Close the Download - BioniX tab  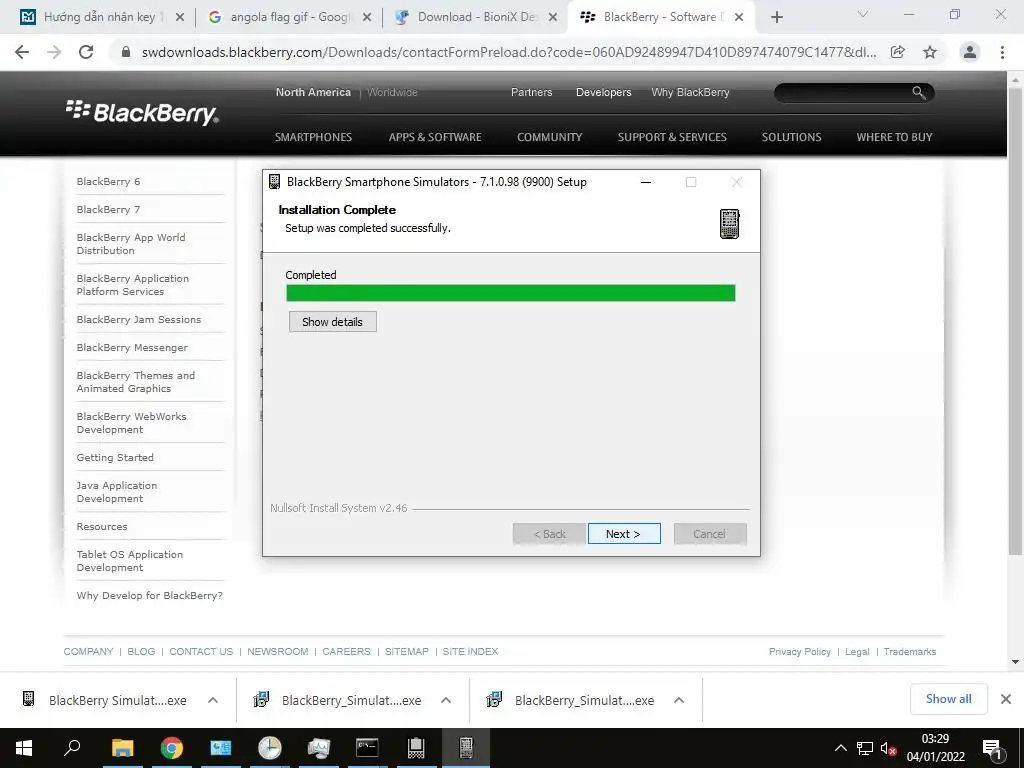pos(553,17)
